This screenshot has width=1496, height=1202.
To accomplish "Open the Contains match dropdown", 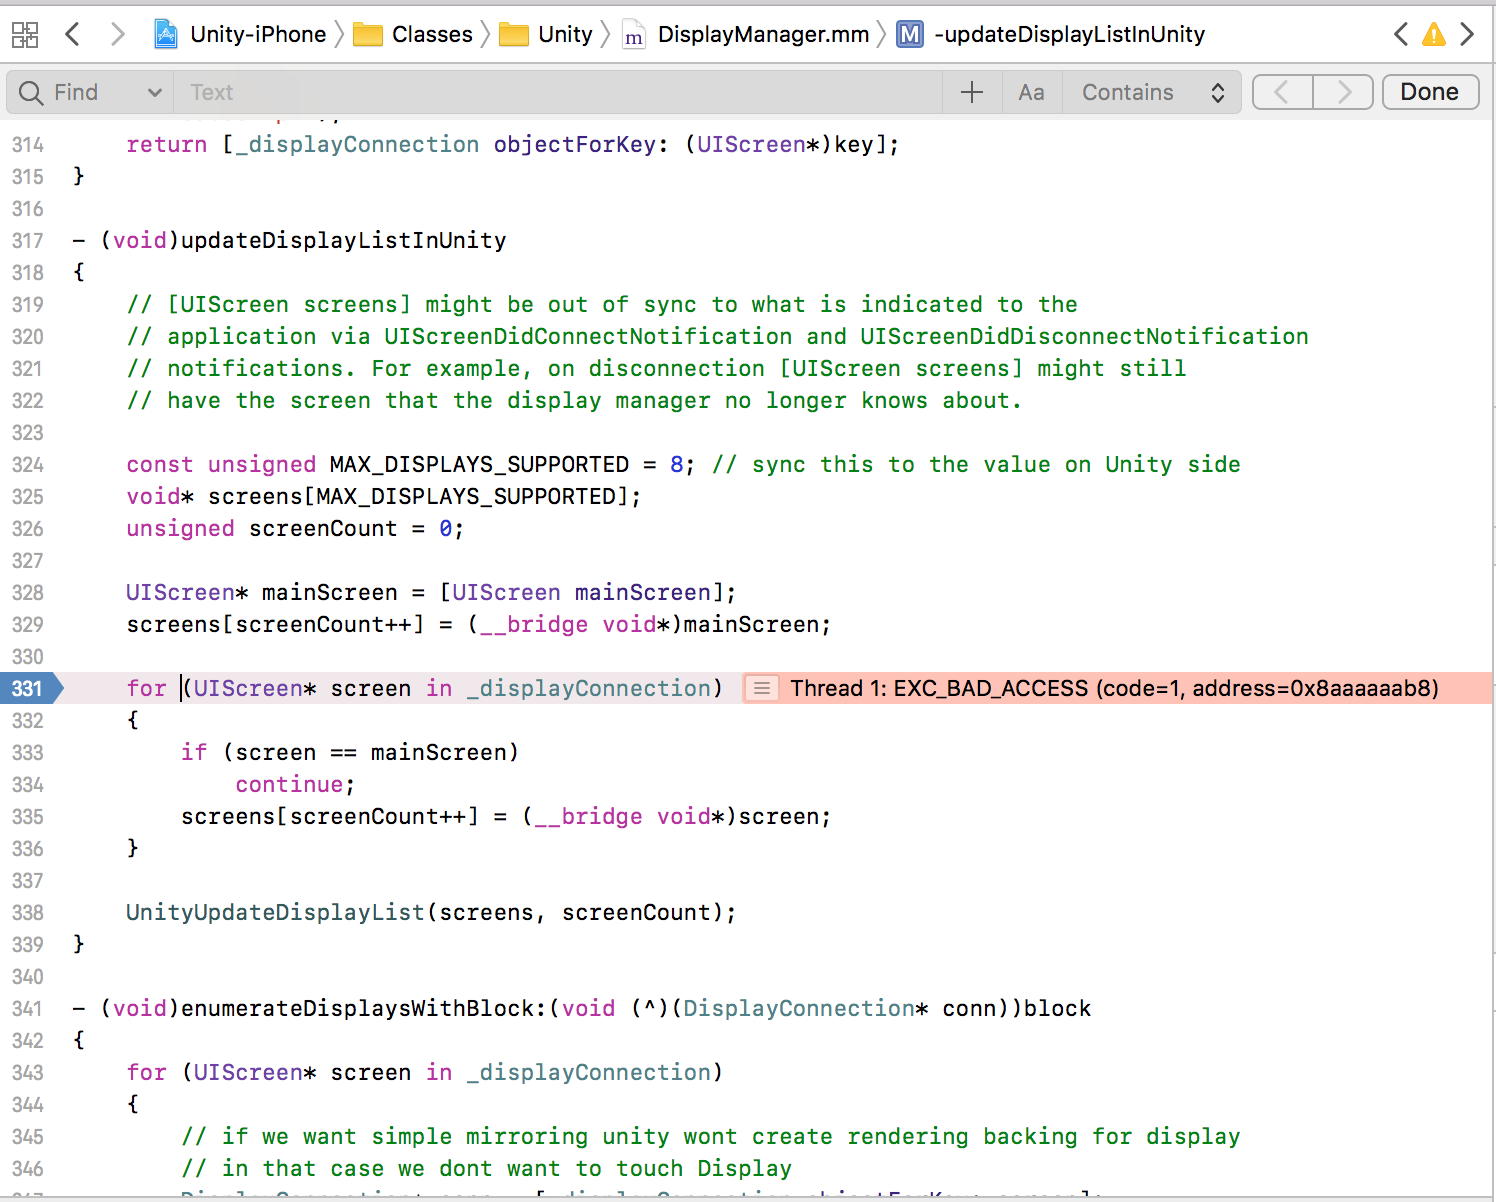I will coord(1153,92).
